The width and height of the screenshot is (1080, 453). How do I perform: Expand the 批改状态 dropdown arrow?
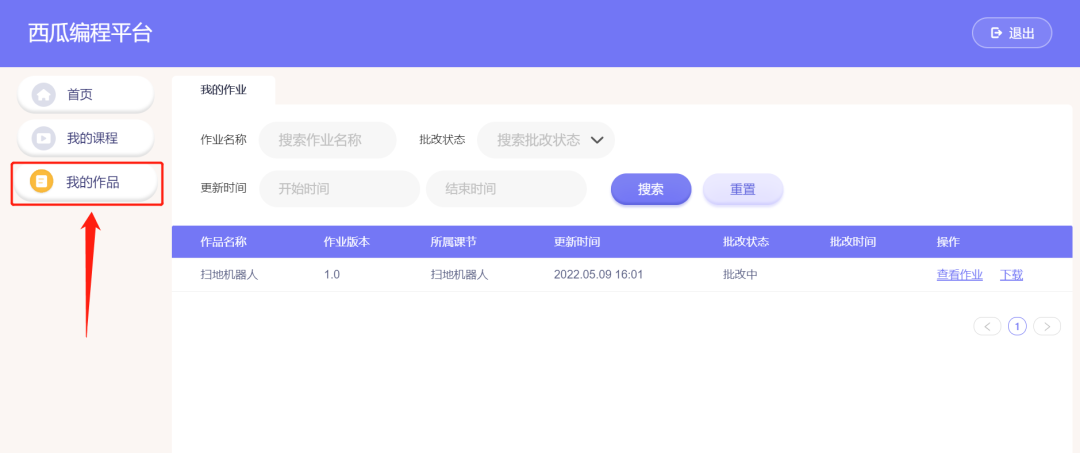tap(597, 140)
